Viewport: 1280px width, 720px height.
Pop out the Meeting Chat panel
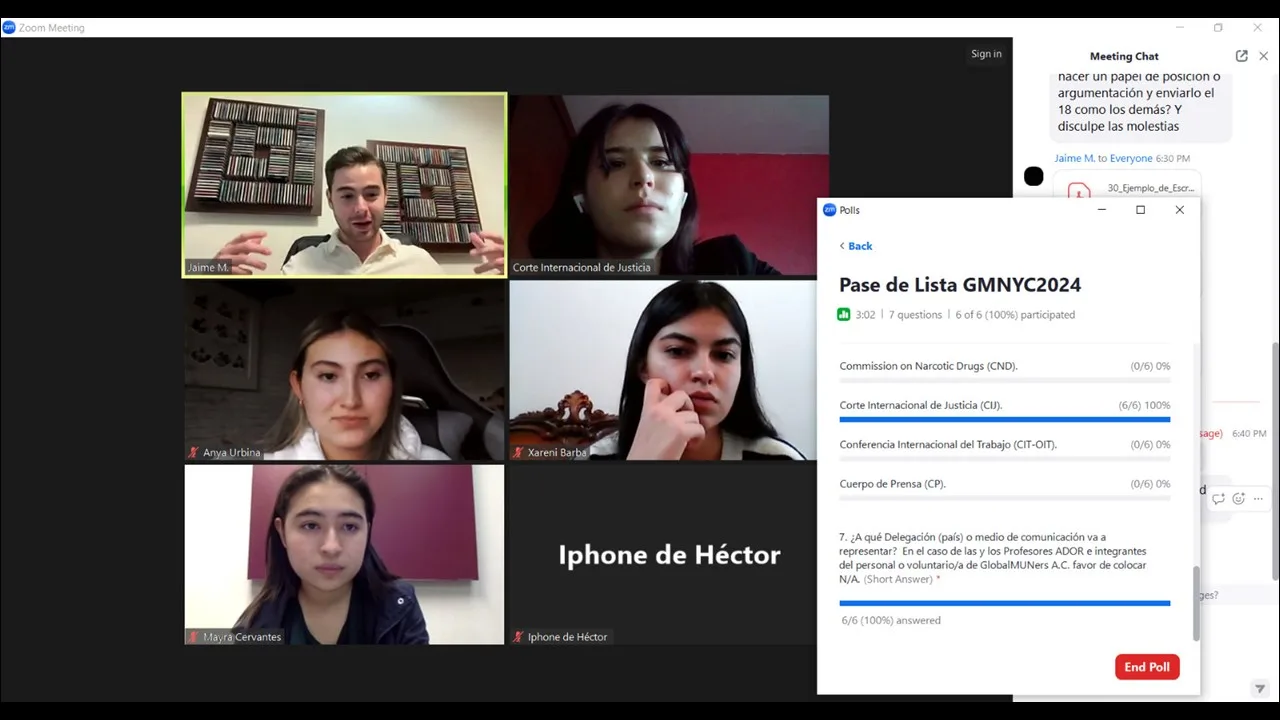click(x=1241, y=56)
